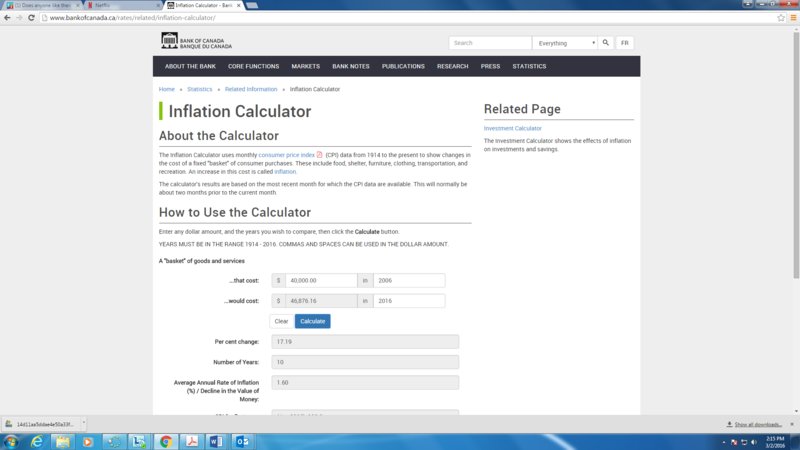Click the Average Annual Rate 1.60 field
Viewport: 800px width, 450px height.
point(365,382)
